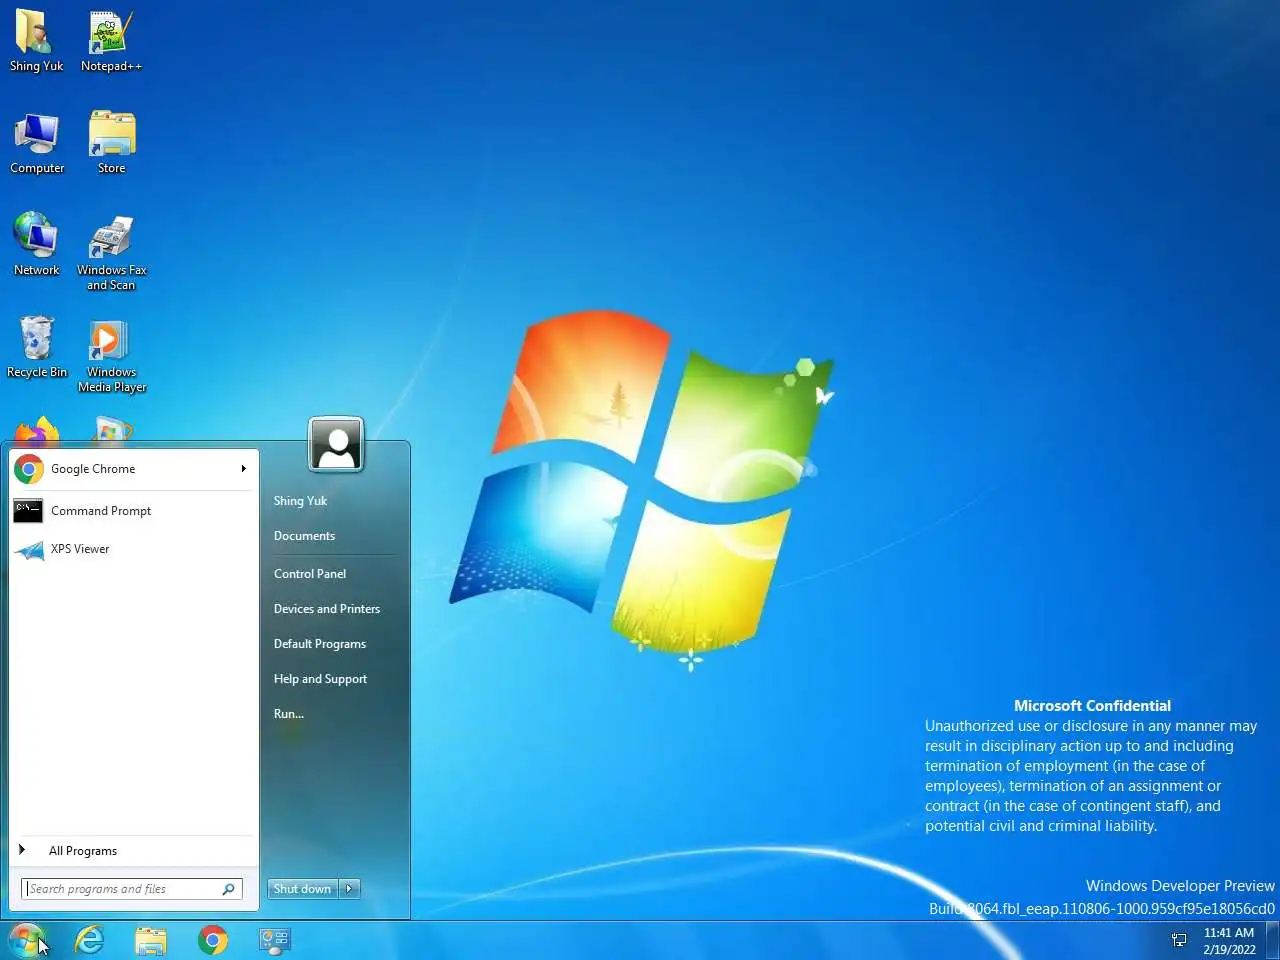The image size is (1280, 960).
Task: Click the Start orb button on taskbar
Action: point(27,940)
